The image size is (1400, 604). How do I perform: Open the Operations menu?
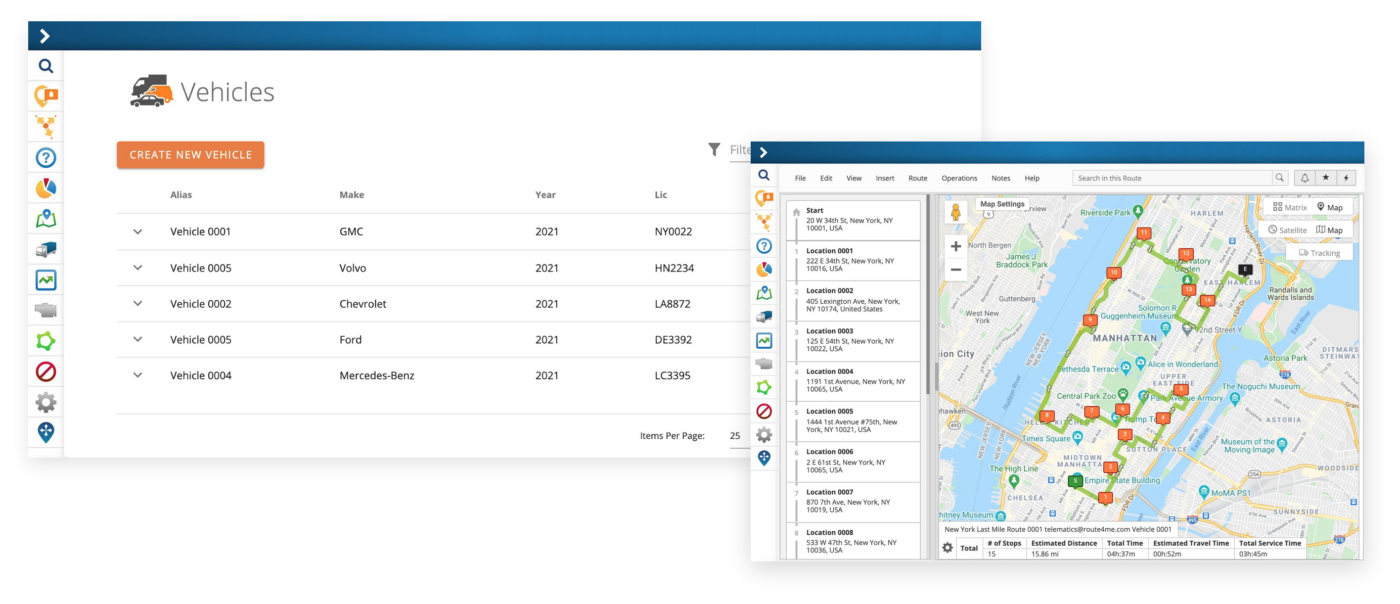click(x=959, y=178)
